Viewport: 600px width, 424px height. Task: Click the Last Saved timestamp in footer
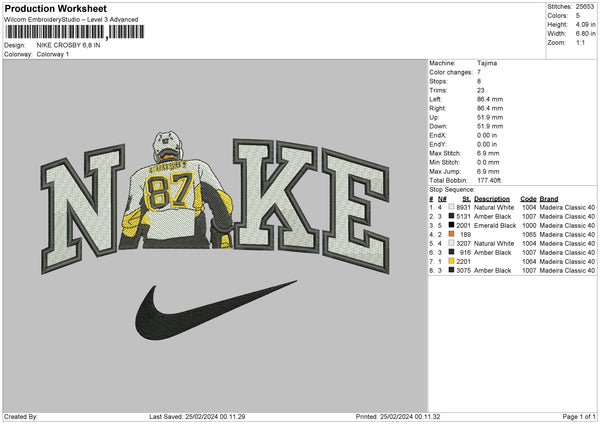coord(197,417)
